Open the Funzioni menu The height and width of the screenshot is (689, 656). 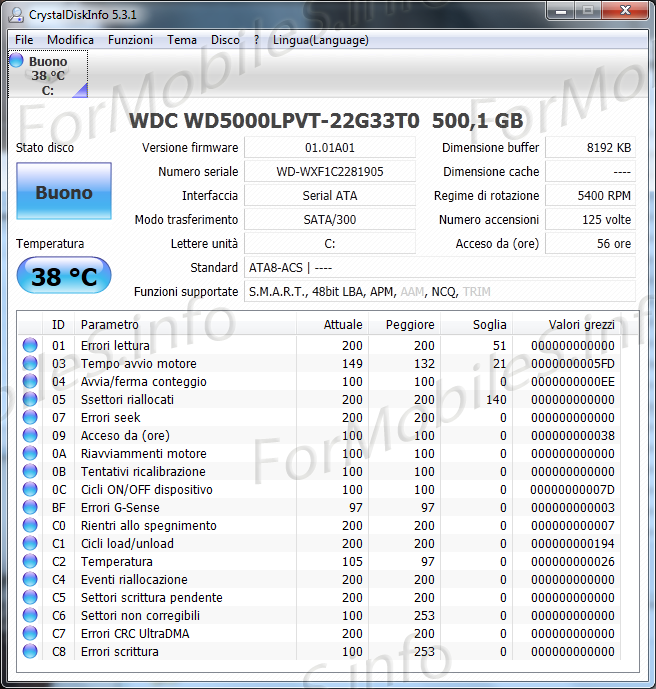tap(130, 40)
